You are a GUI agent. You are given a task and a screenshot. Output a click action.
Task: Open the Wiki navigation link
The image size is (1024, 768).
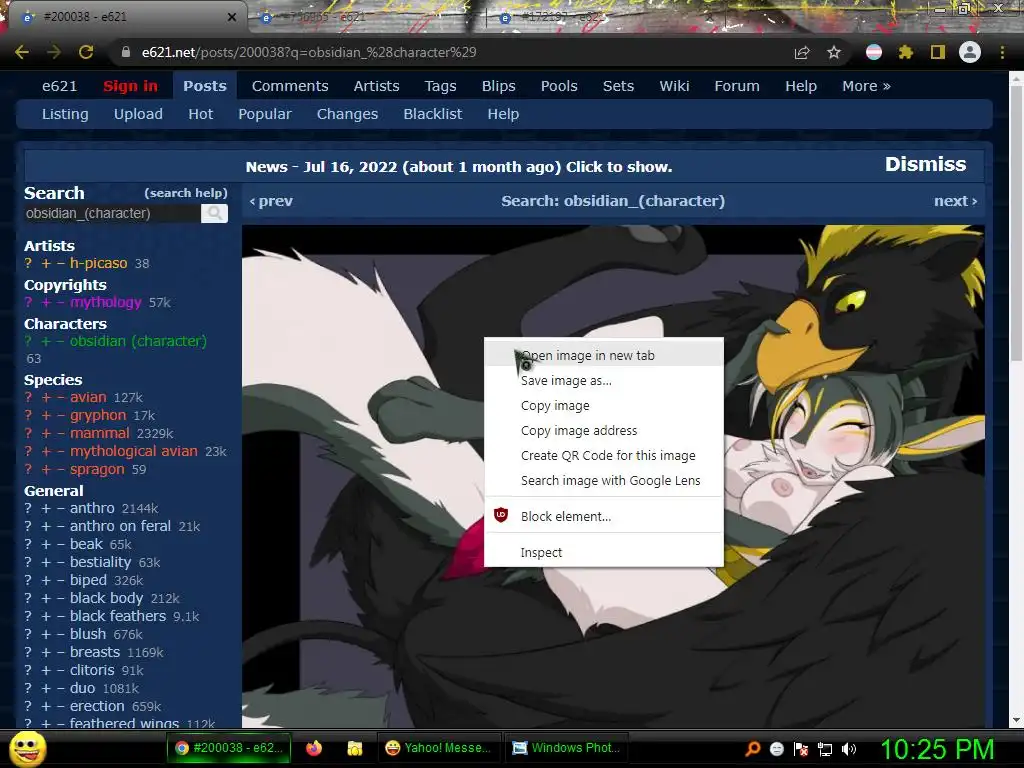coord(674,86)
